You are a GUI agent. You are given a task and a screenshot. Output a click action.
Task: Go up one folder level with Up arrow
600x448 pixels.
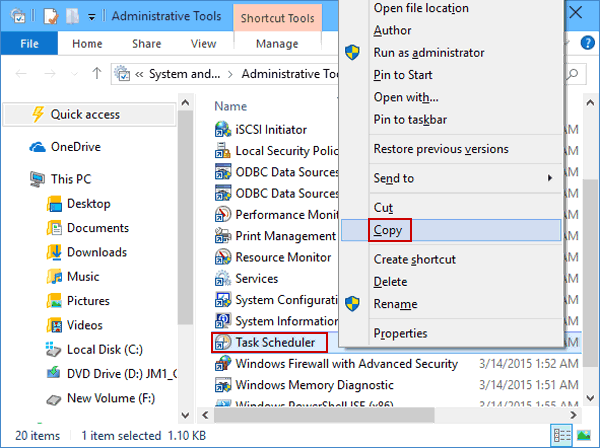pyautogui.click(x=96, y=73)
